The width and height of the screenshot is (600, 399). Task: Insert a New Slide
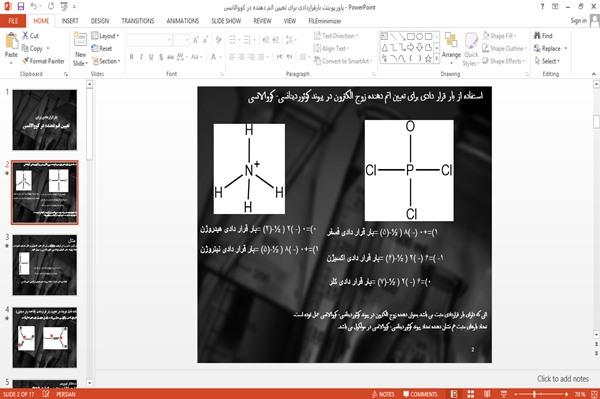coord(80,50)
